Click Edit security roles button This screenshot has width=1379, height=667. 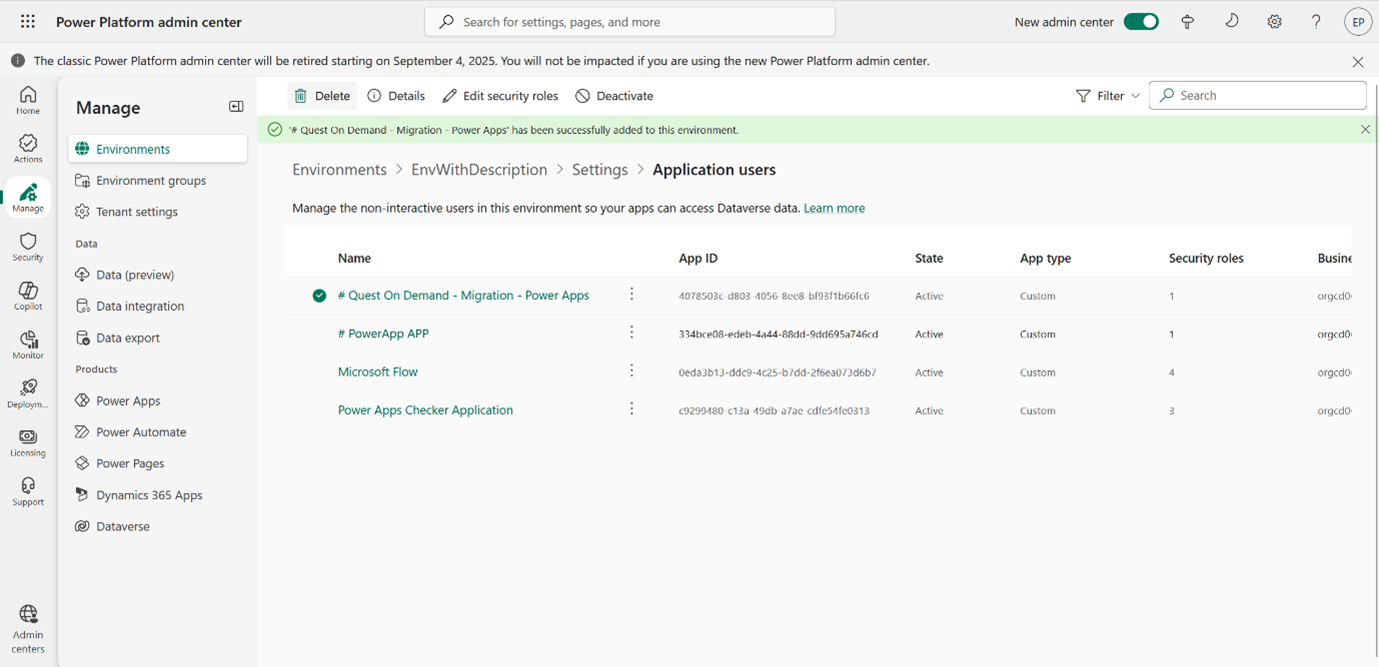pyautogui.click(x=500, y=96)
